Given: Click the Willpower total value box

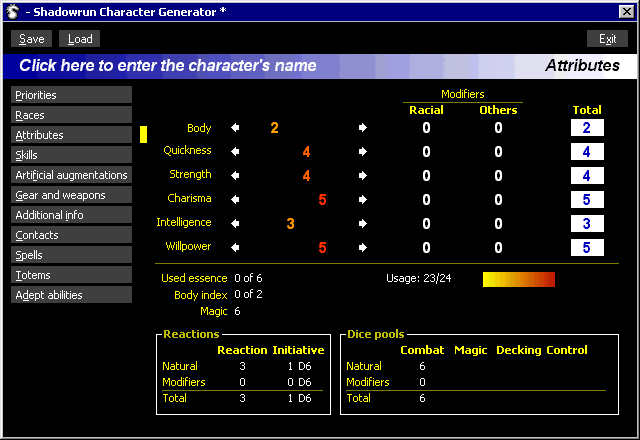Looking at the screenshot, I should tap(587, 247).
